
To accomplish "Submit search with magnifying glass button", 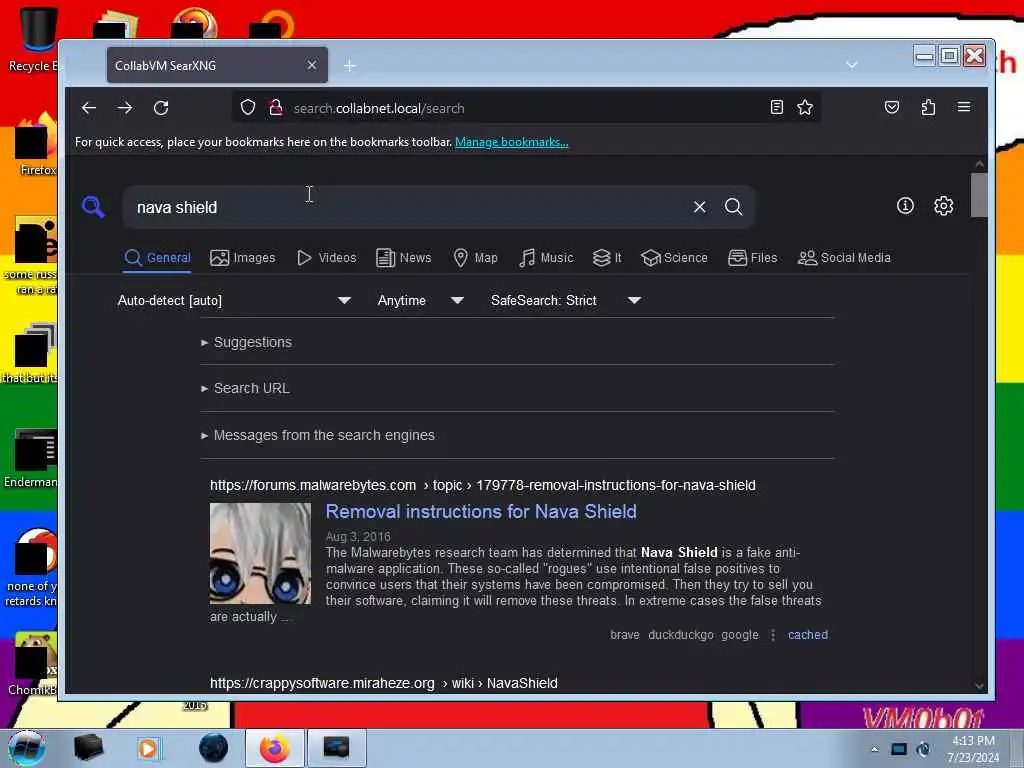I will 733,207.
